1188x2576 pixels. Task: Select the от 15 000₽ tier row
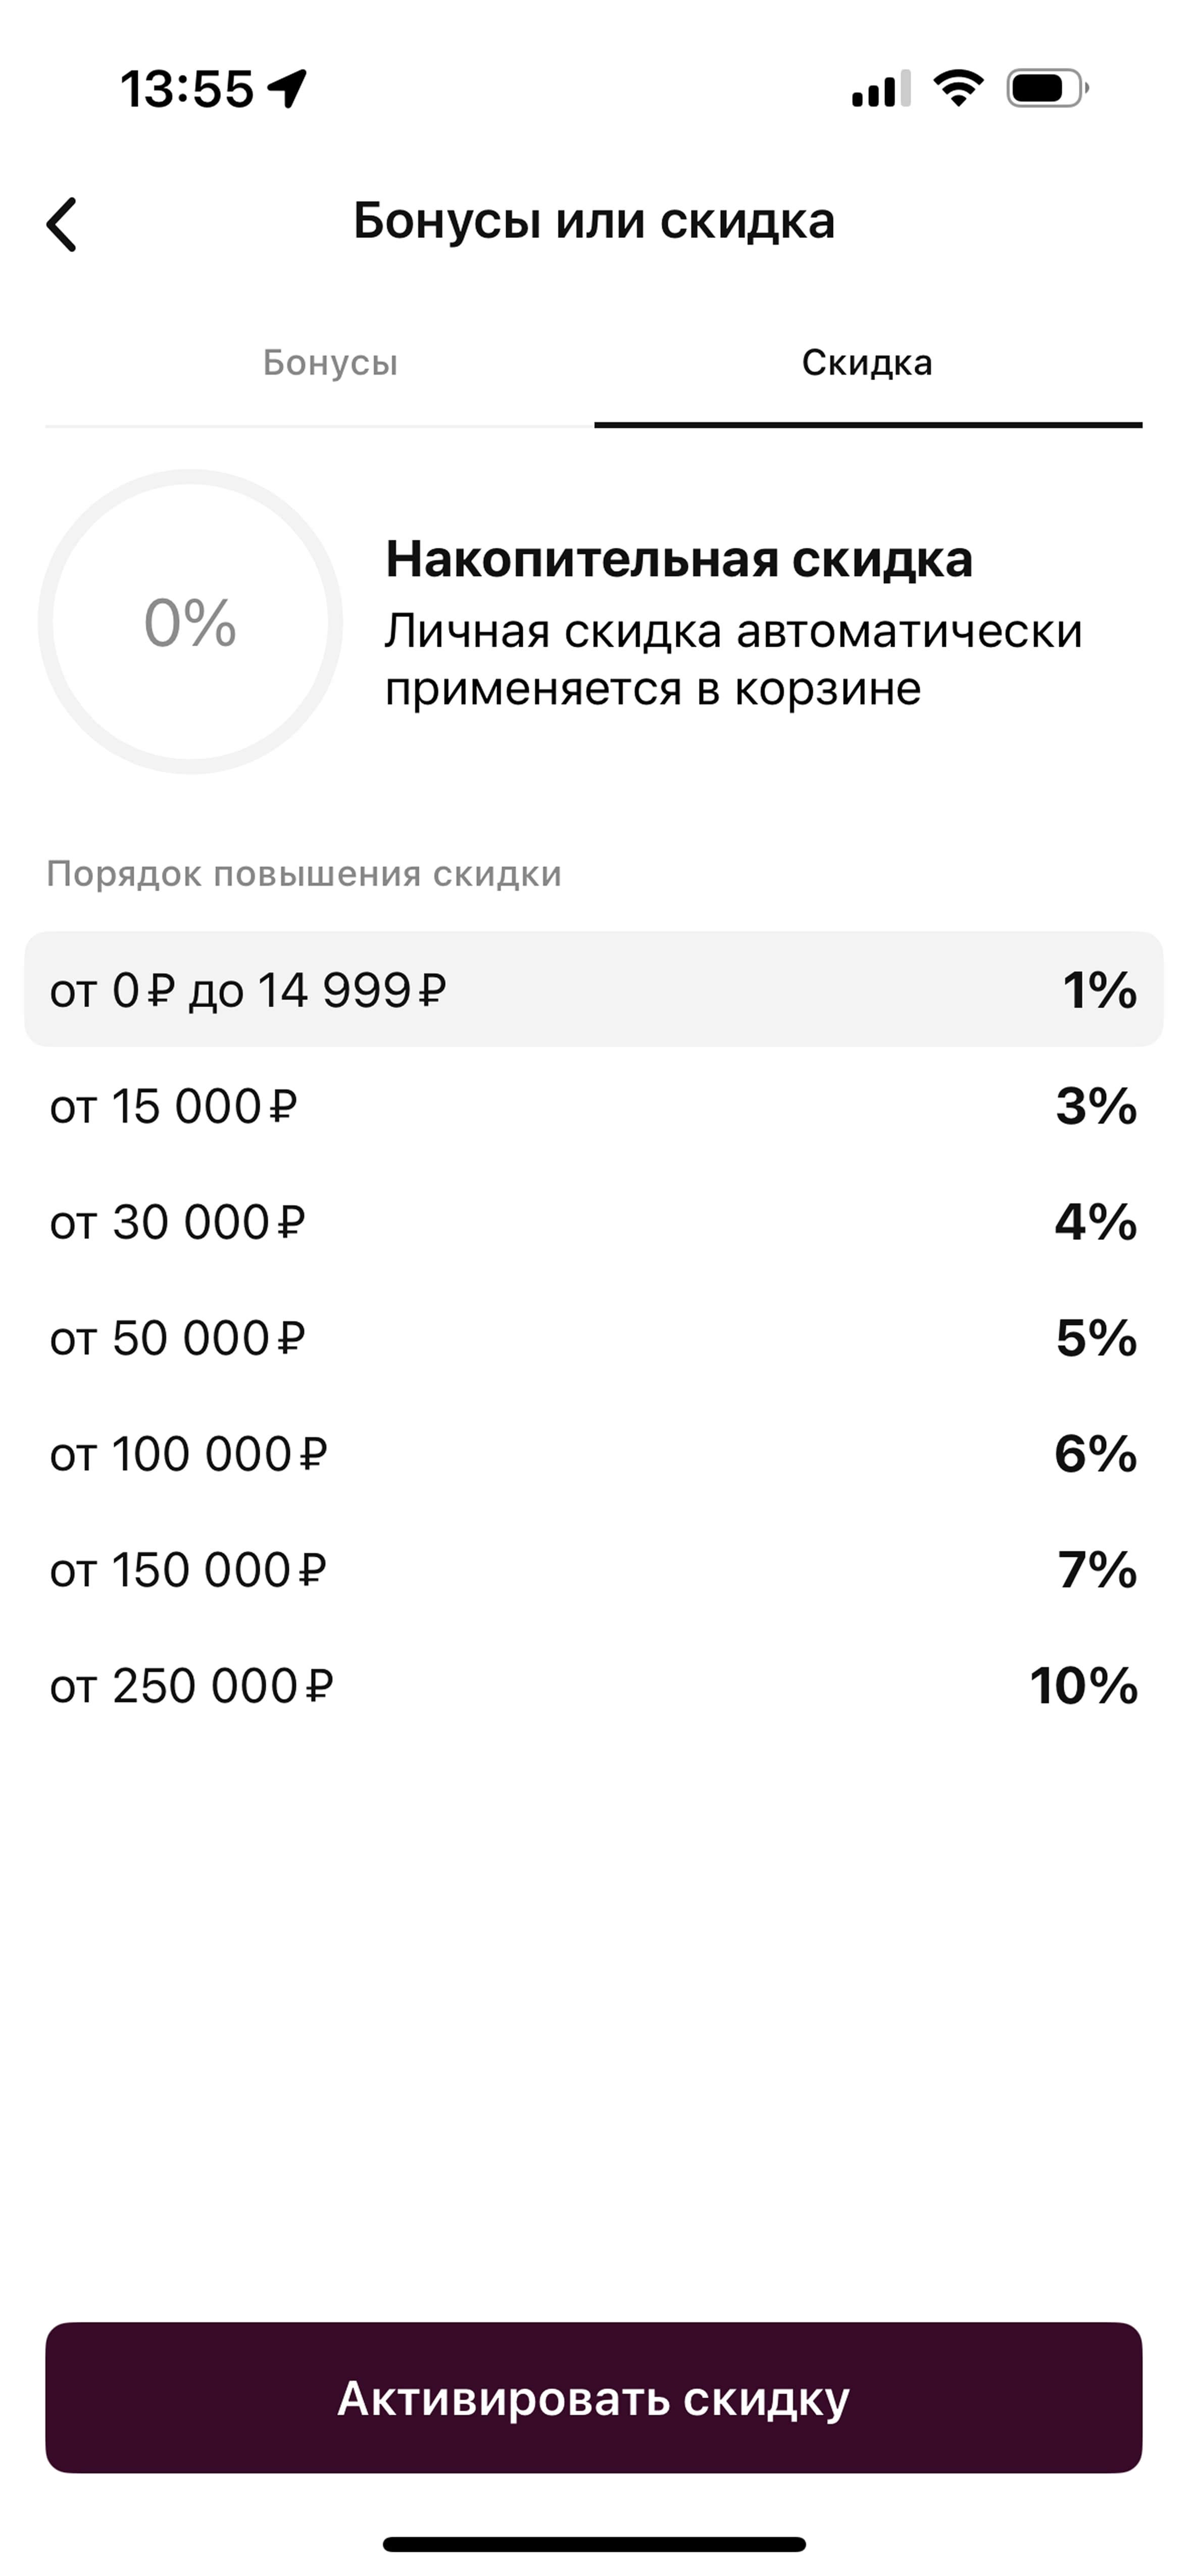tap(594, 1106)
